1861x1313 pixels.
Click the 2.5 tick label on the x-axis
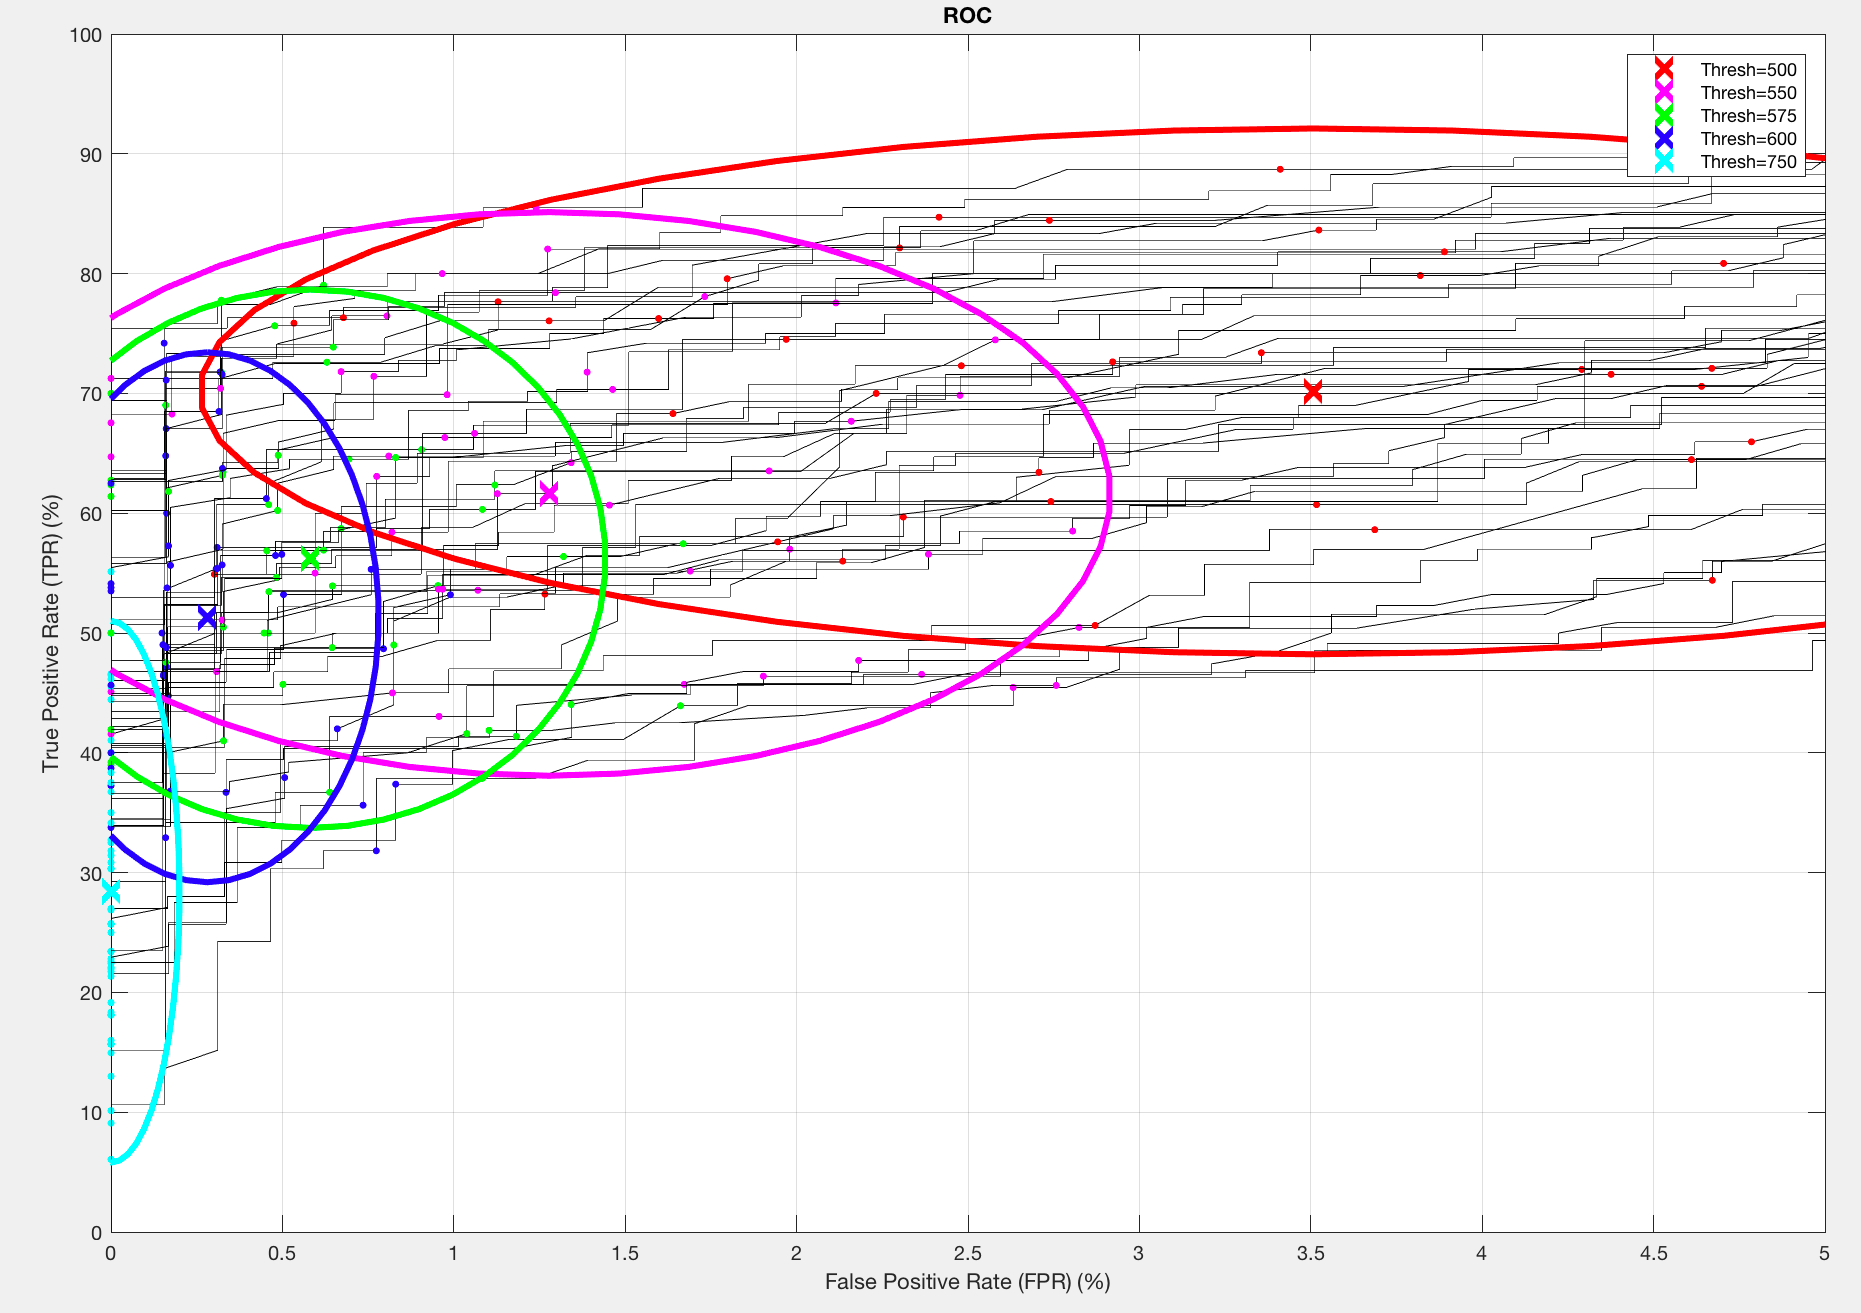[967, 1254]
